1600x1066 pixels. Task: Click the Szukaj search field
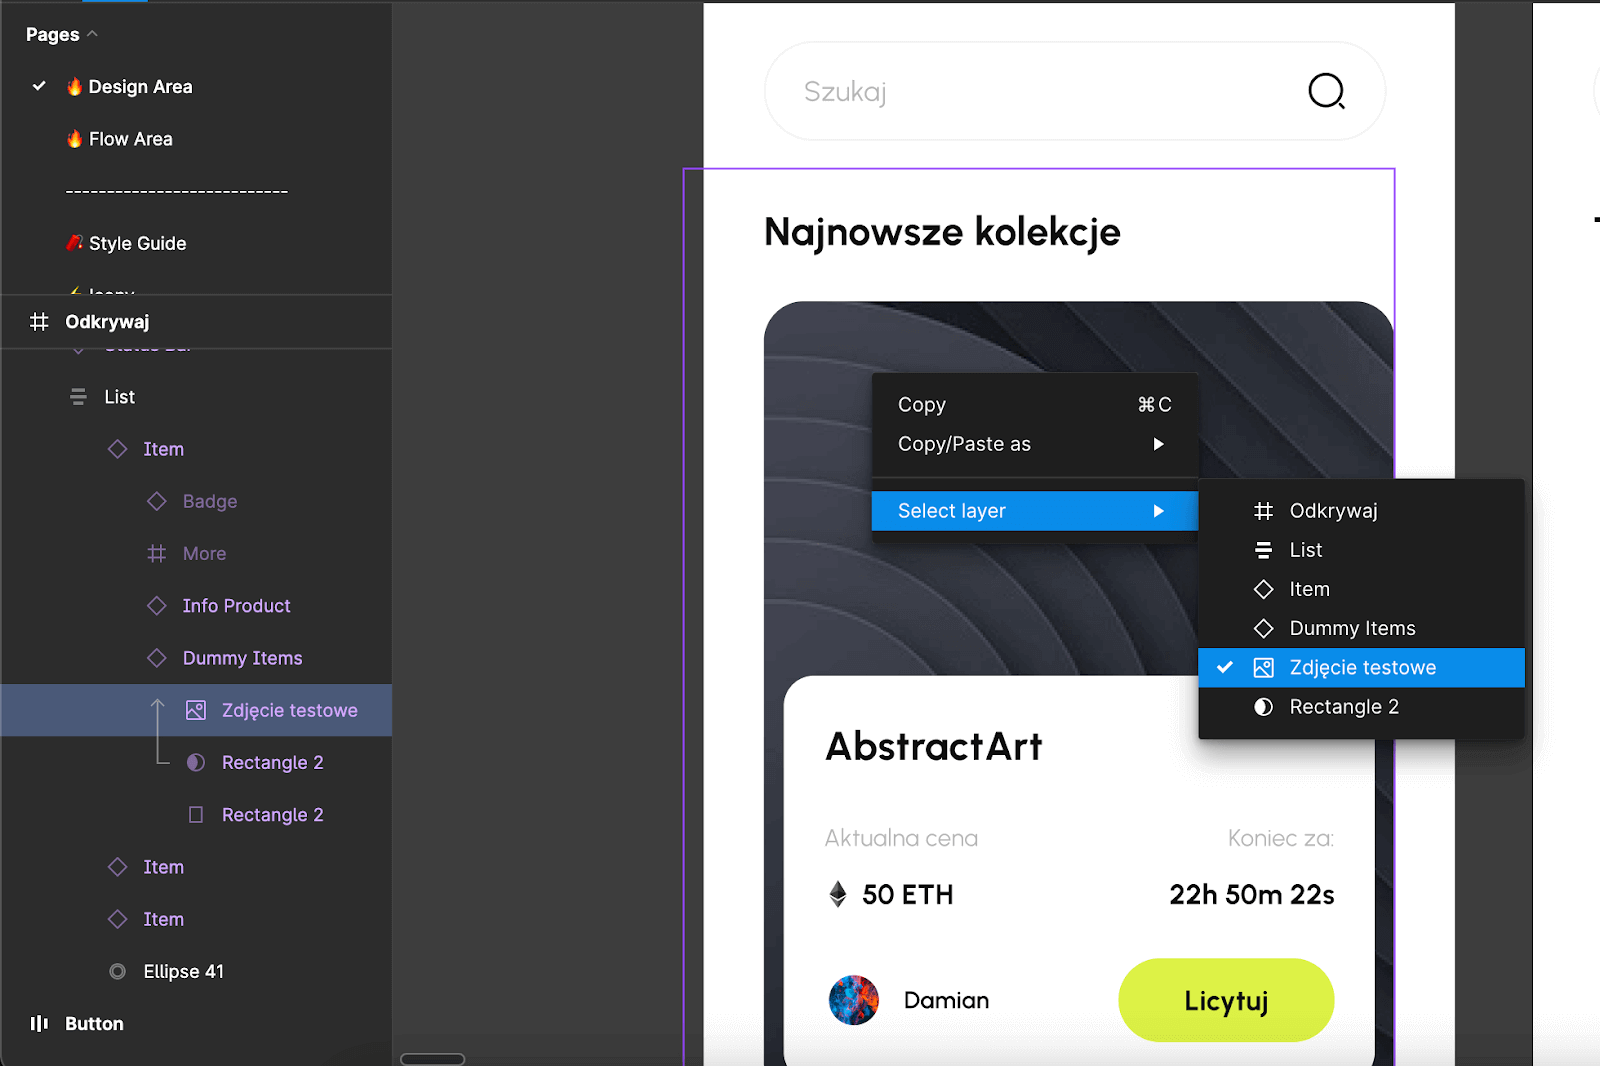pyautogui.click(x=1075, y=91)
